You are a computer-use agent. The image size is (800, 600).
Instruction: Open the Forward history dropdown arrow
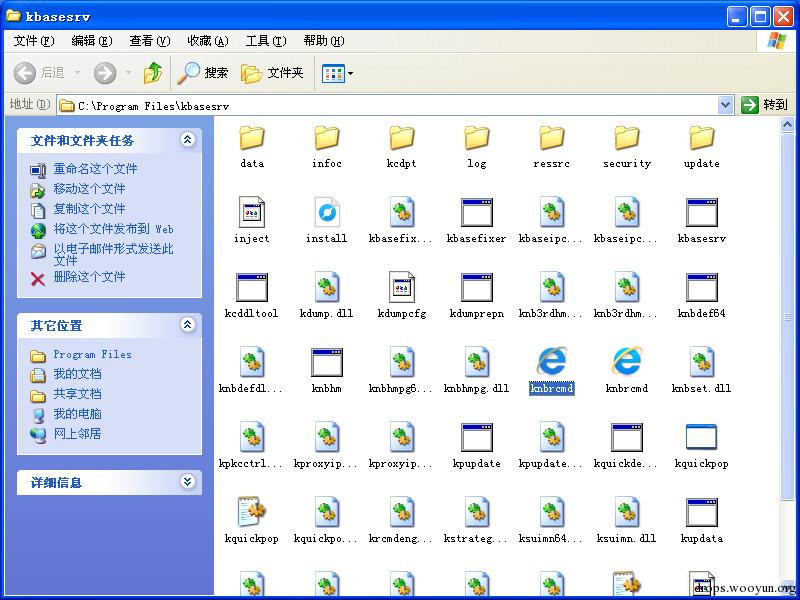point(129,73)
